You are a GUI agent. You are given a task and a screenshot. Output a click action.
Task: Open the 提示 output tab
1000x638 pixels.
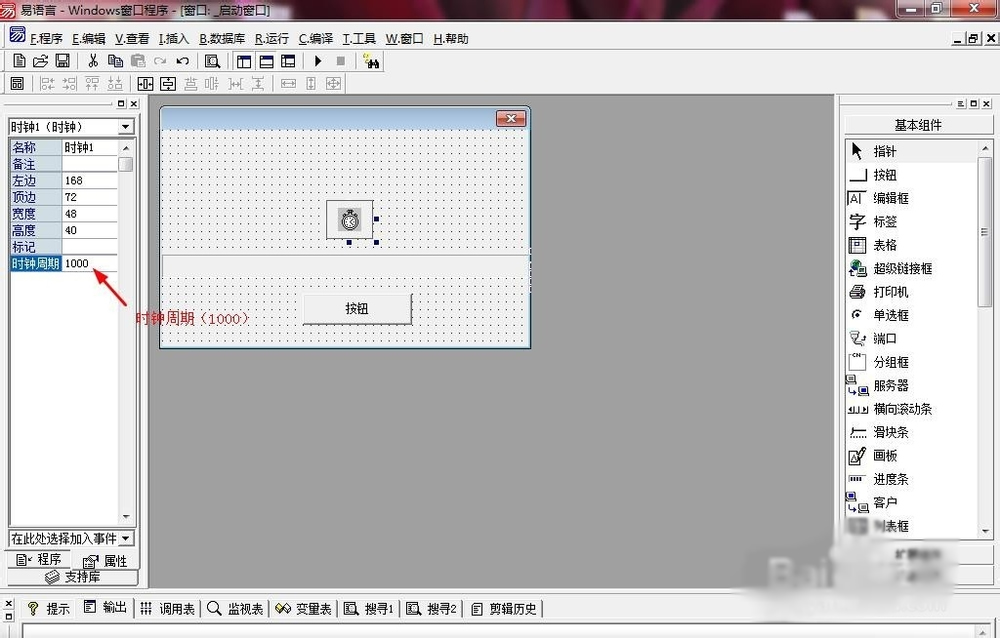click(x=48, y=609)
